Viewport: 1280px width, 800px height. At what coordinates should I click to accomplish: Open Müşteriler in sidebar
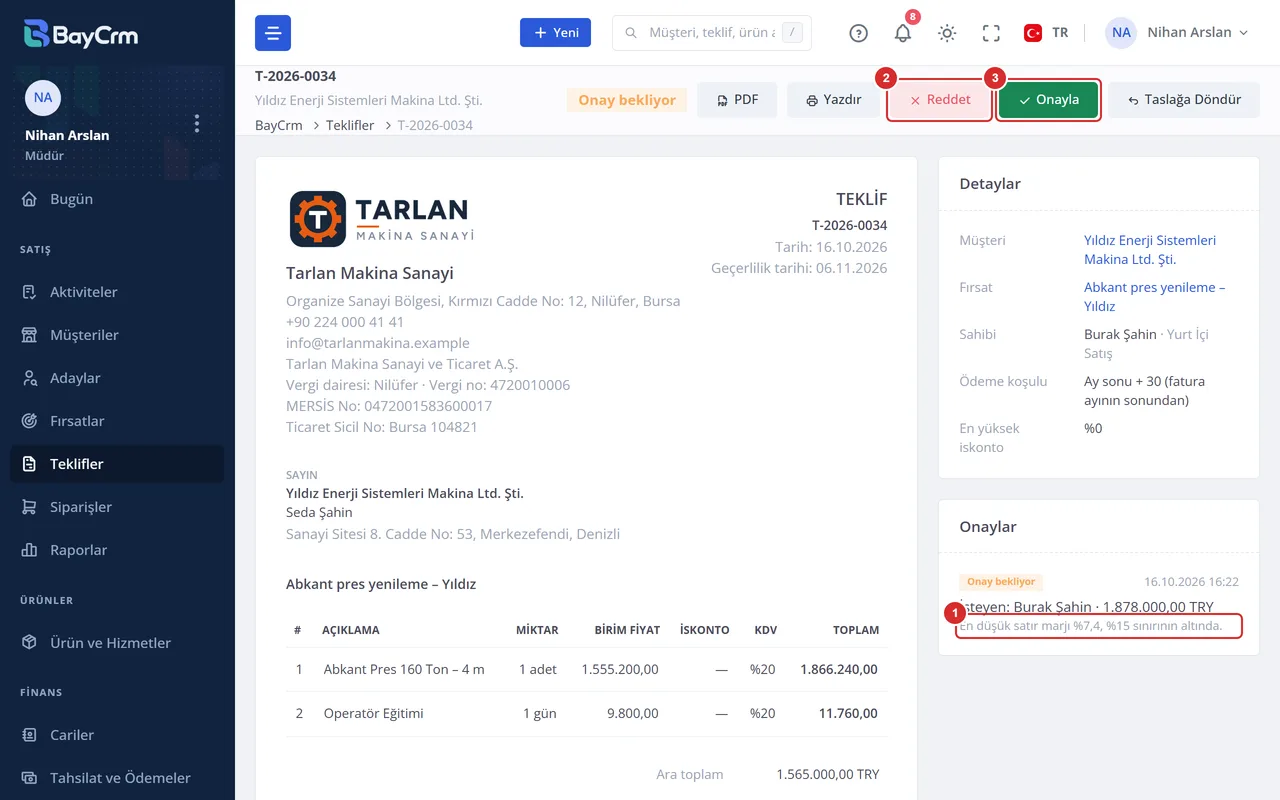(x=117, y=335)
